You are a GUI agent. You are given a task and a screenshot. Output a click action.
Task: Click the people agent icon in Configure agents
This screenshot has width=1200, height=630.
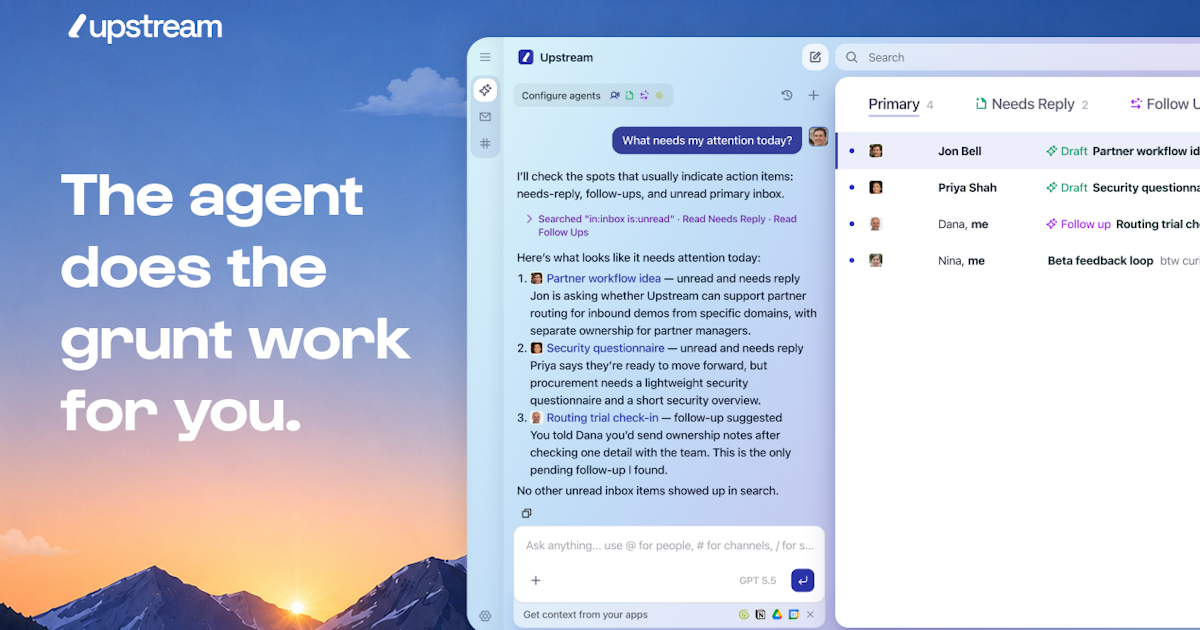coord(615,96)
